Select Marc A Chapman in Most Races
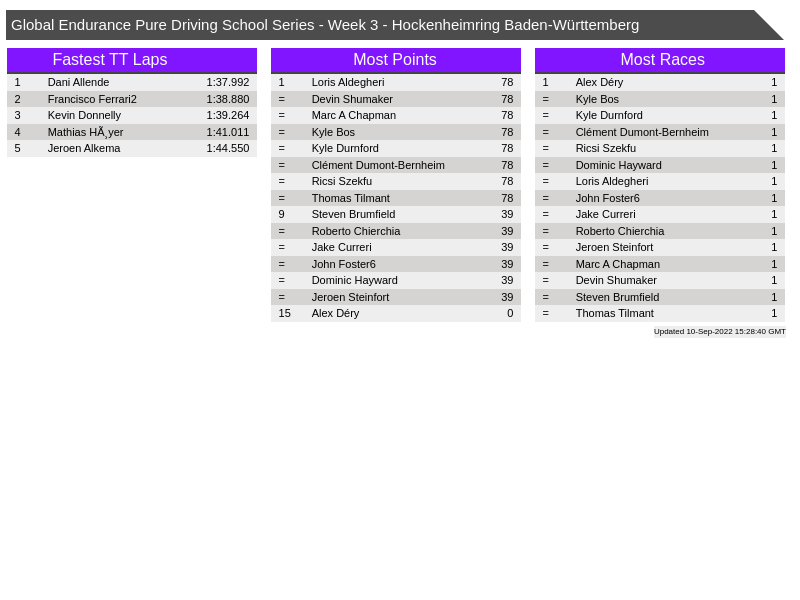Screen dimensions: 800x600 [617, 264]
